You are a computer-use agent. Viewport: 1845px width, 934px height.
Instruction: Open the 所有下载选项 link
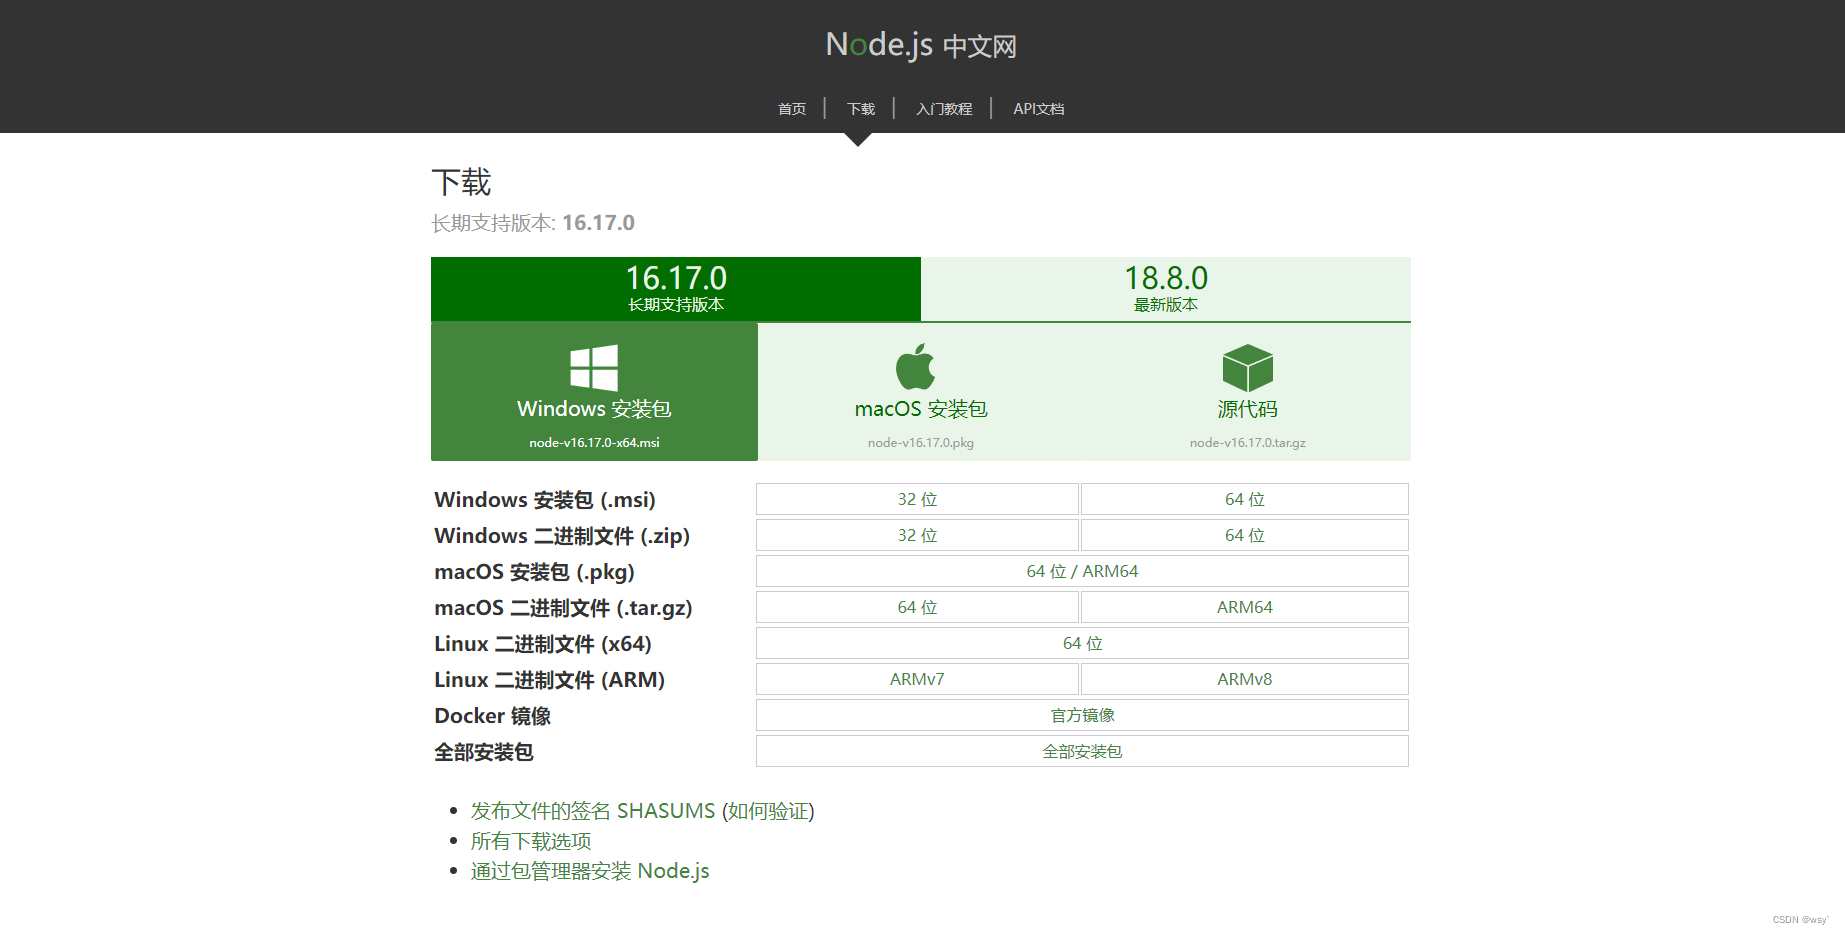point(531,841)
